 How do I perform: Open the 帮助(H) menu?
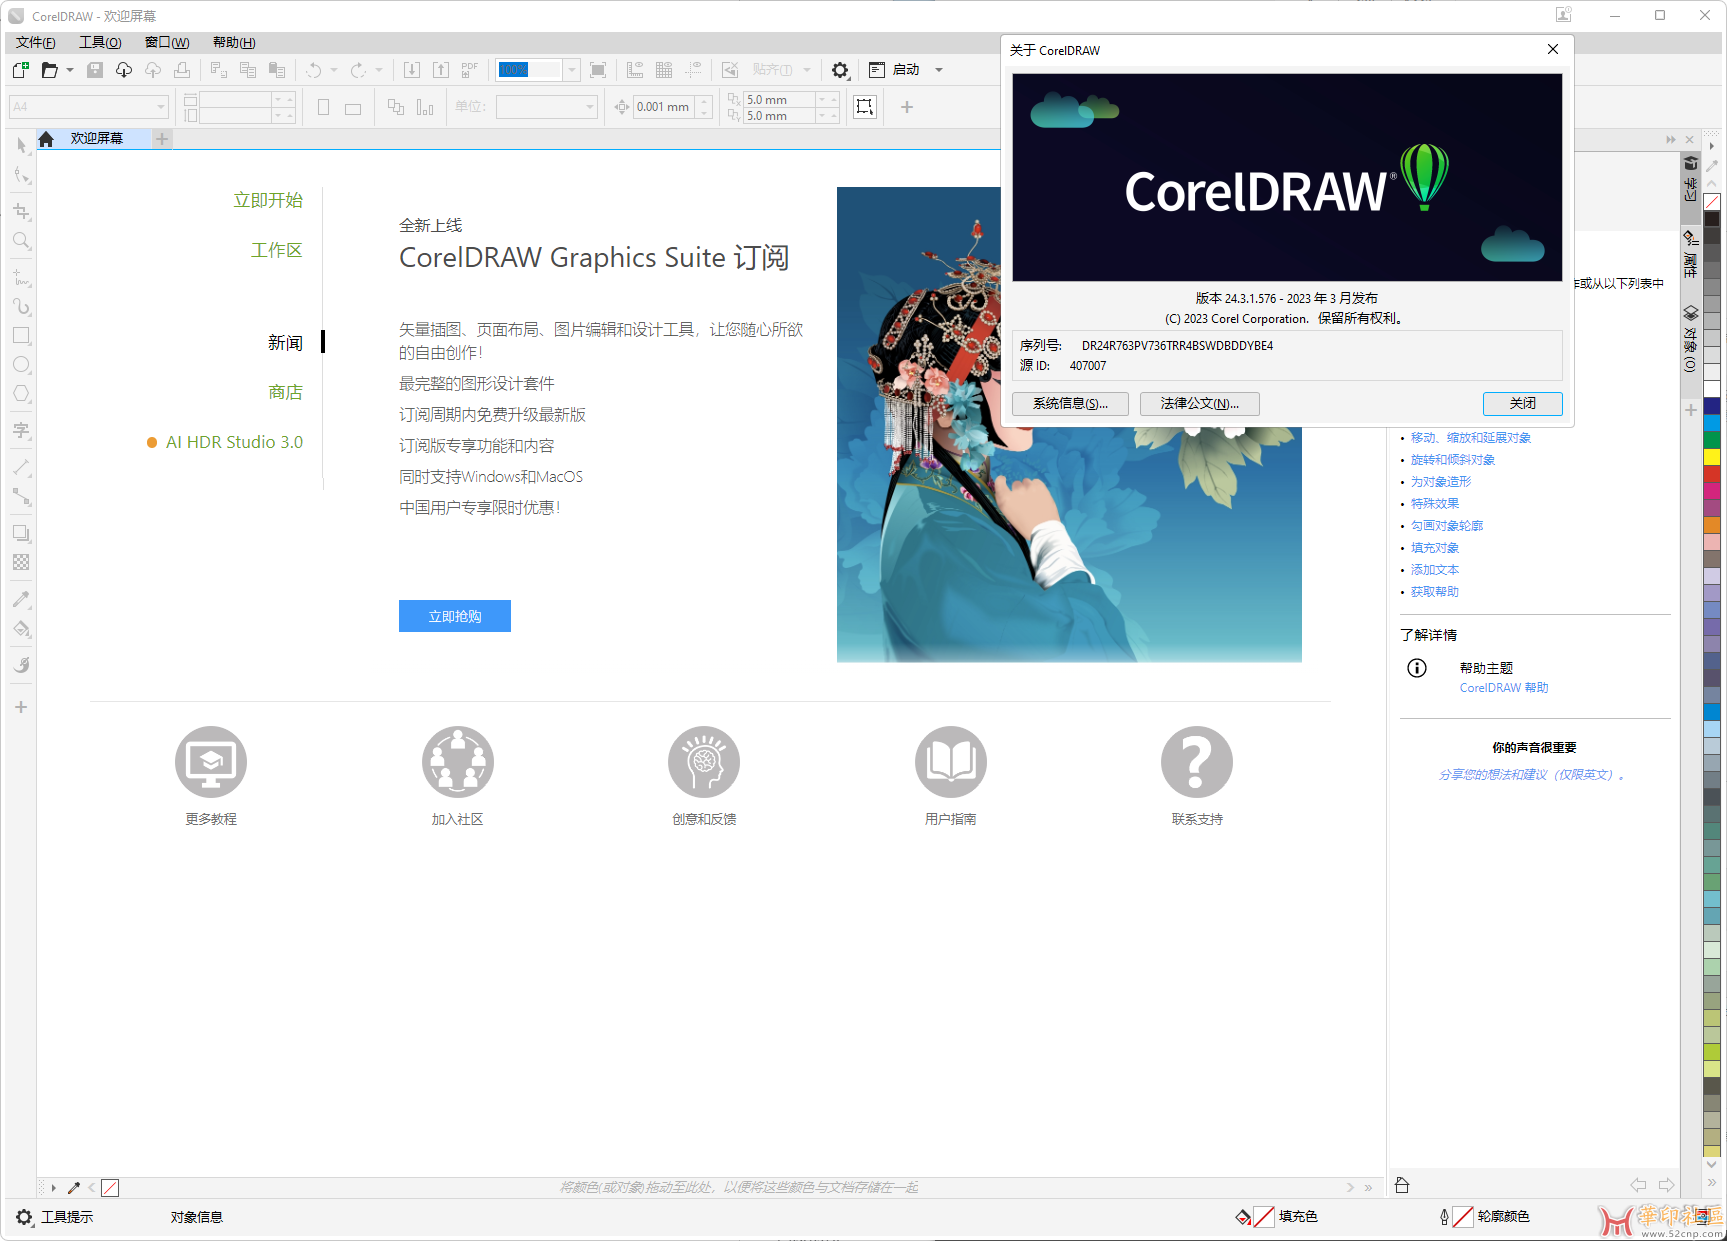point(234,42)
